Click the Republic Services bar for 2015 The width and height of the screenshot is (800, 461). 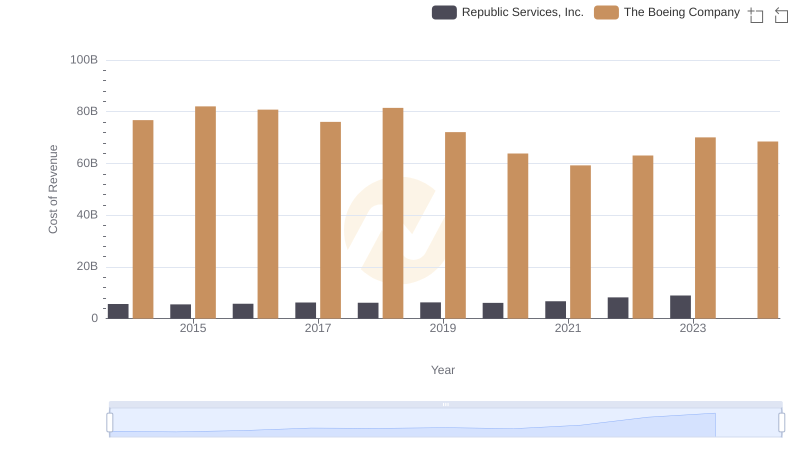pyautogui.click(x=181, y=311)
